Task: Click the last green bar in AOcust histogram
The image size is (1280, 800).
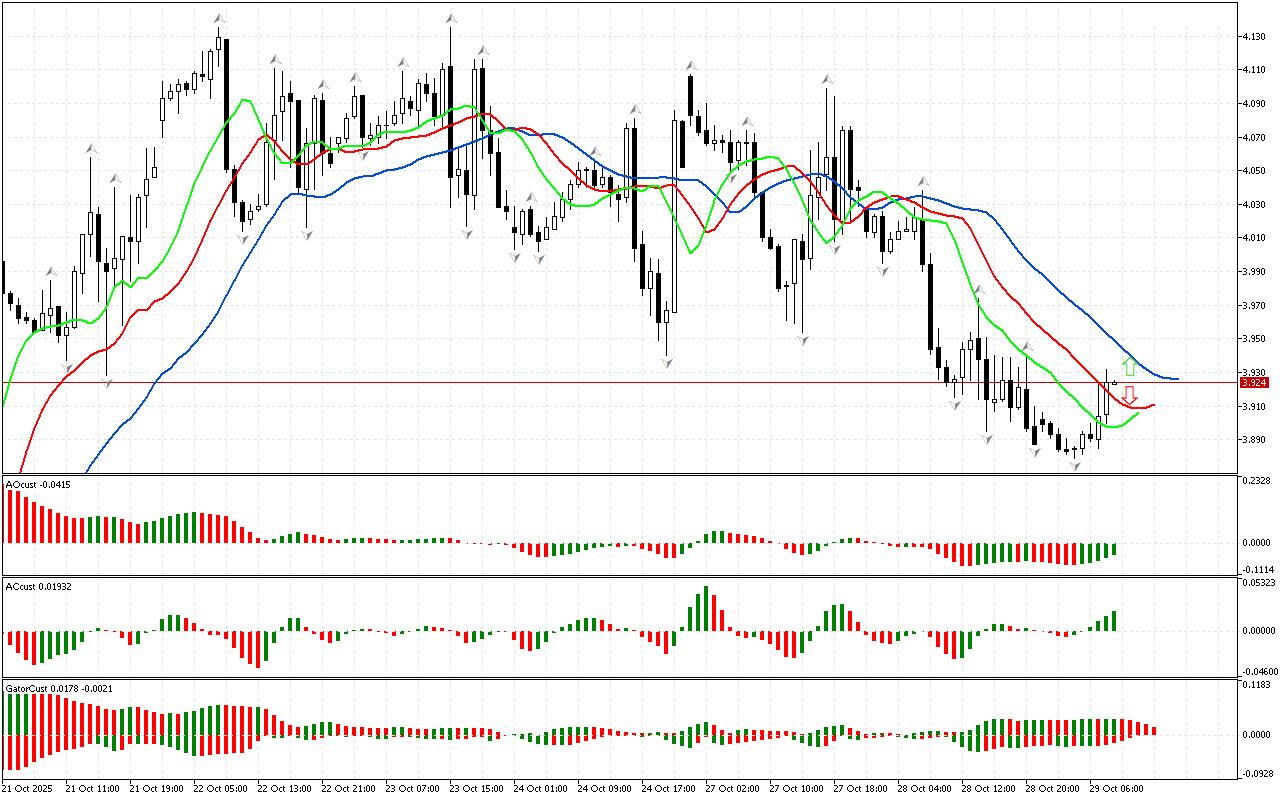Action: point(1113,549)
